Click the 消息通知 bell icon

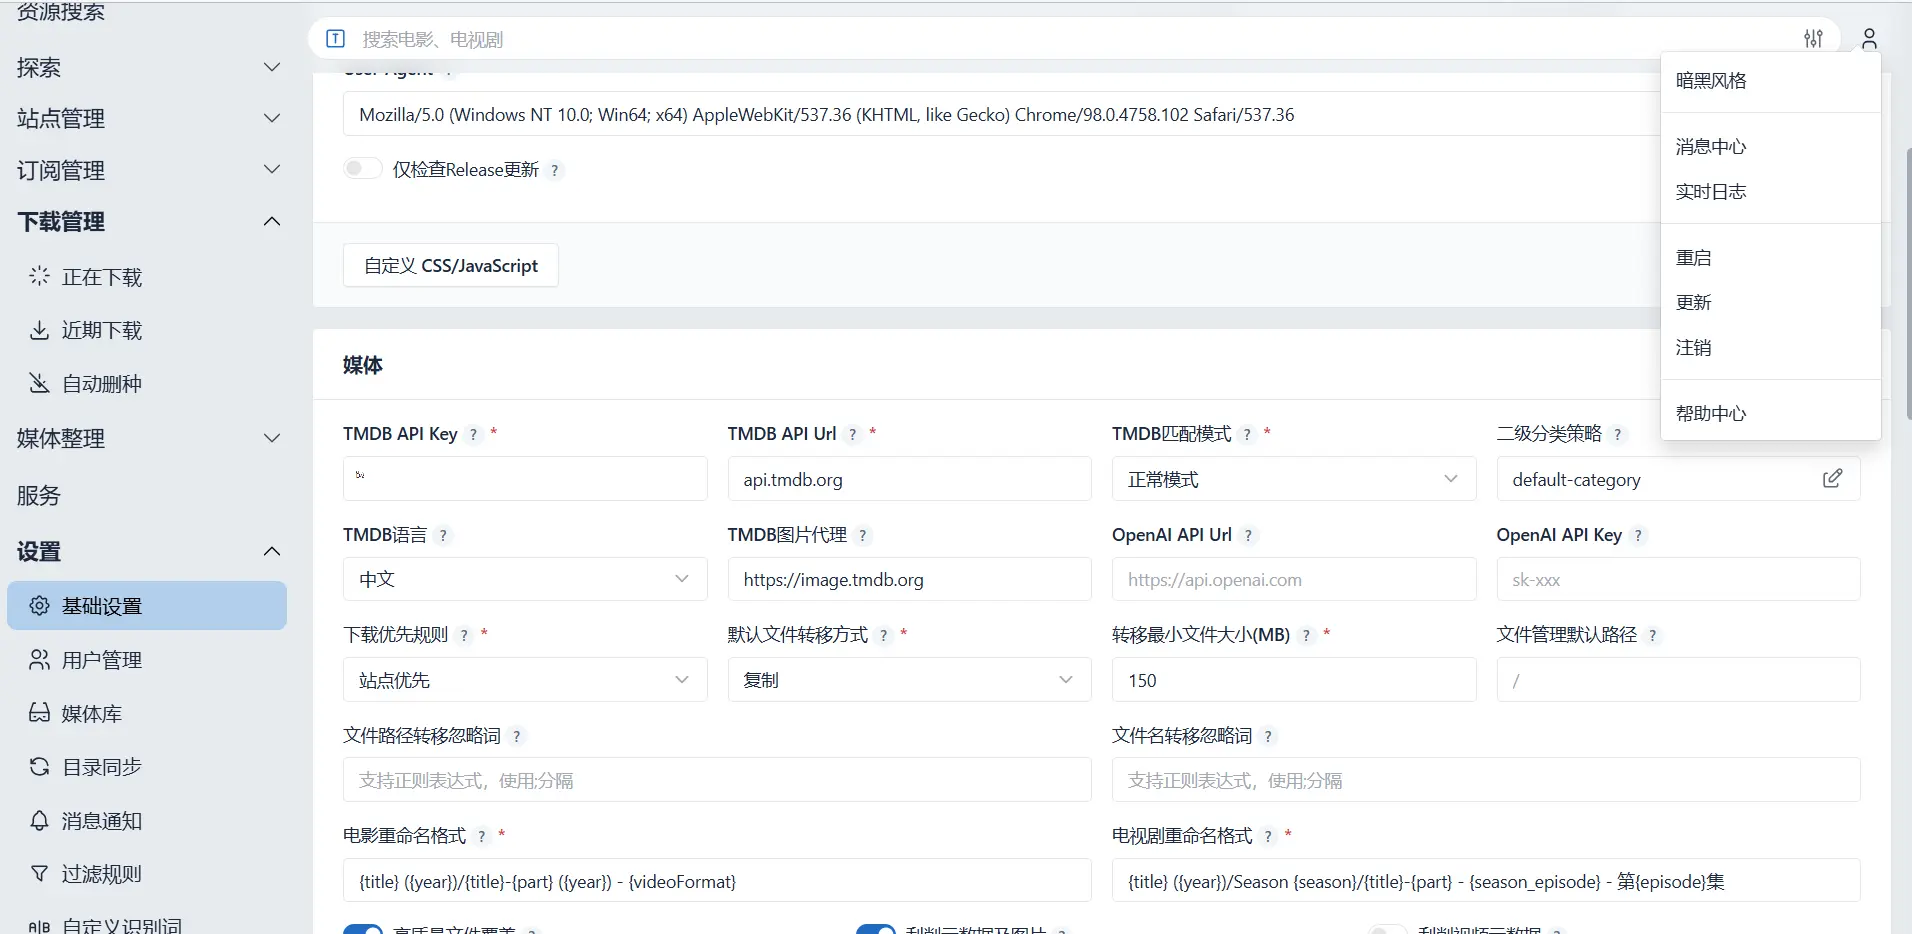[x=39, y=820]
